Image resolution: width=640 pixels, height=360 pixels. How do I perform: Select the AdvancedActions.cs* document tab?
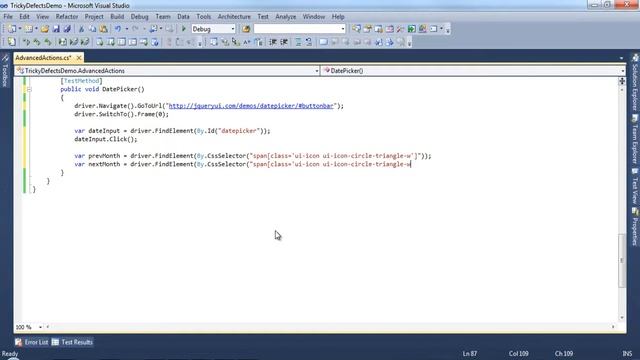point(43,58)
